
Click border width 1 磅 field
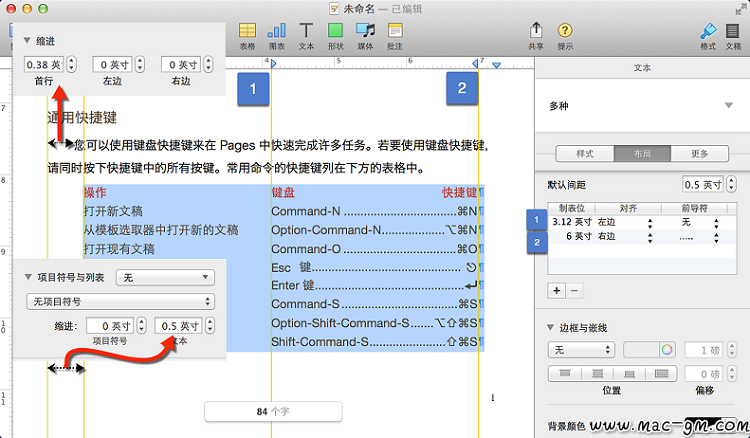click(x=706, y=350)
